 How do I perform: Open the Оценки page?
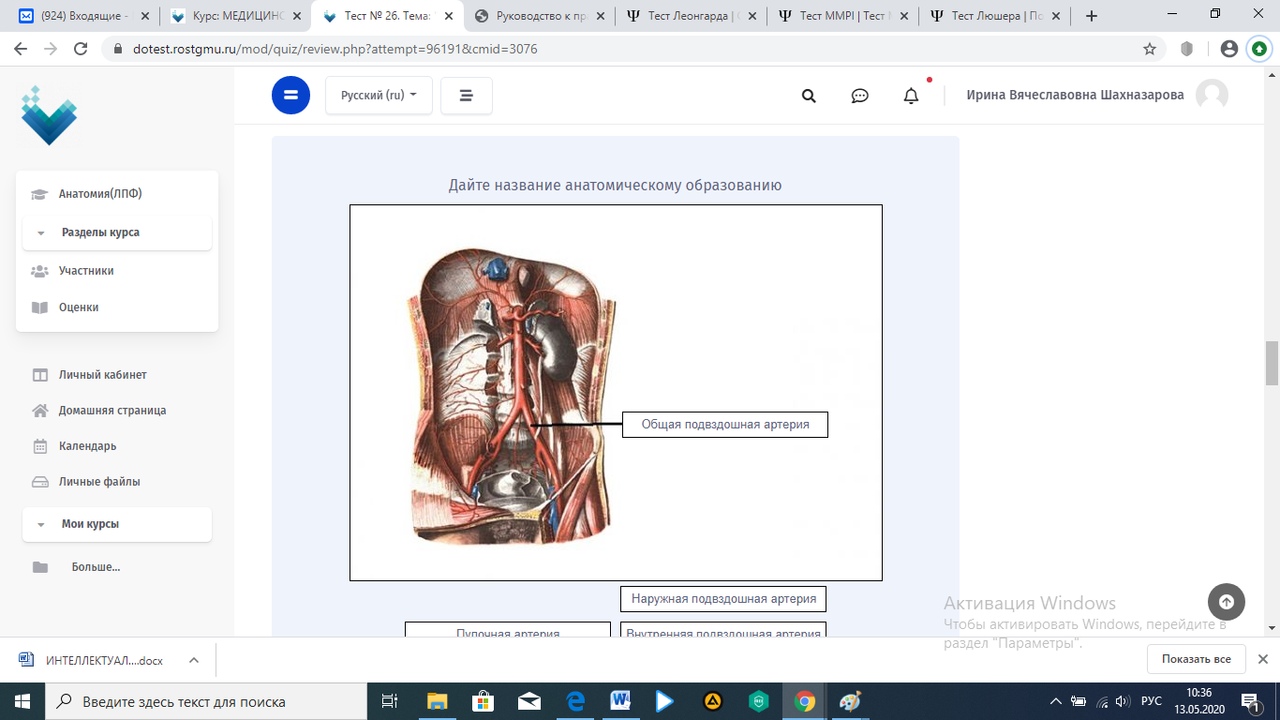pos(78,308)
